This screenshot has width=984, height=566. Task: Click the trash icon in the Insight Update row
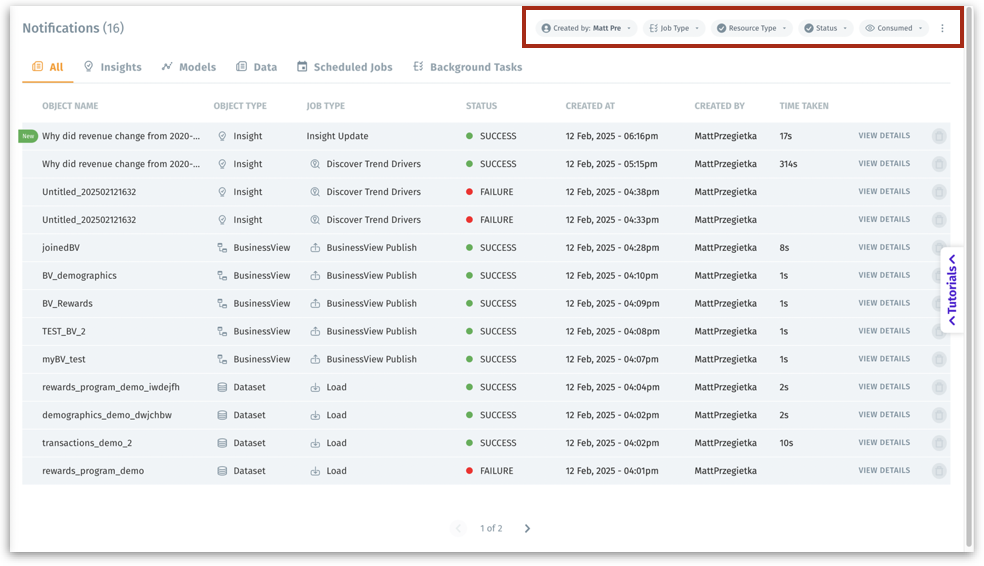(x=939, y=136)
